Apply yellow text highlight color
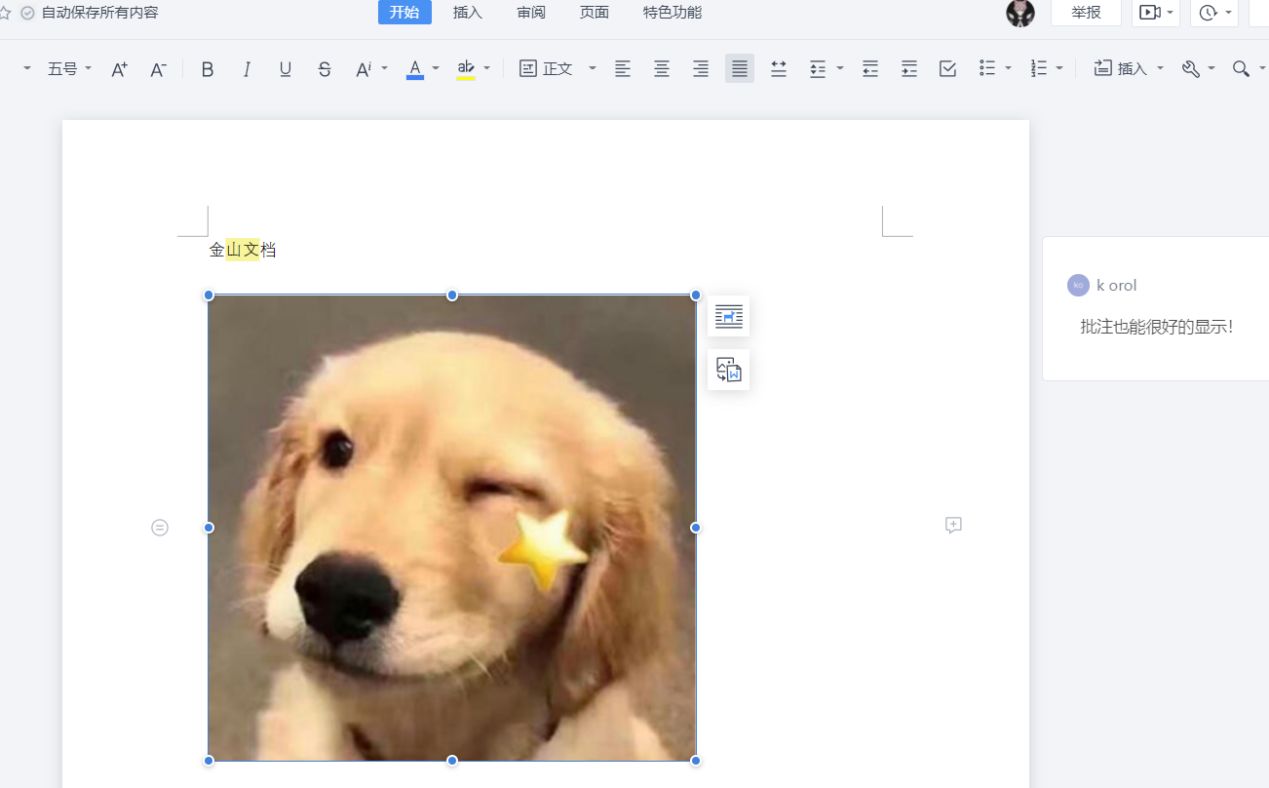 (x=465, y=69)
